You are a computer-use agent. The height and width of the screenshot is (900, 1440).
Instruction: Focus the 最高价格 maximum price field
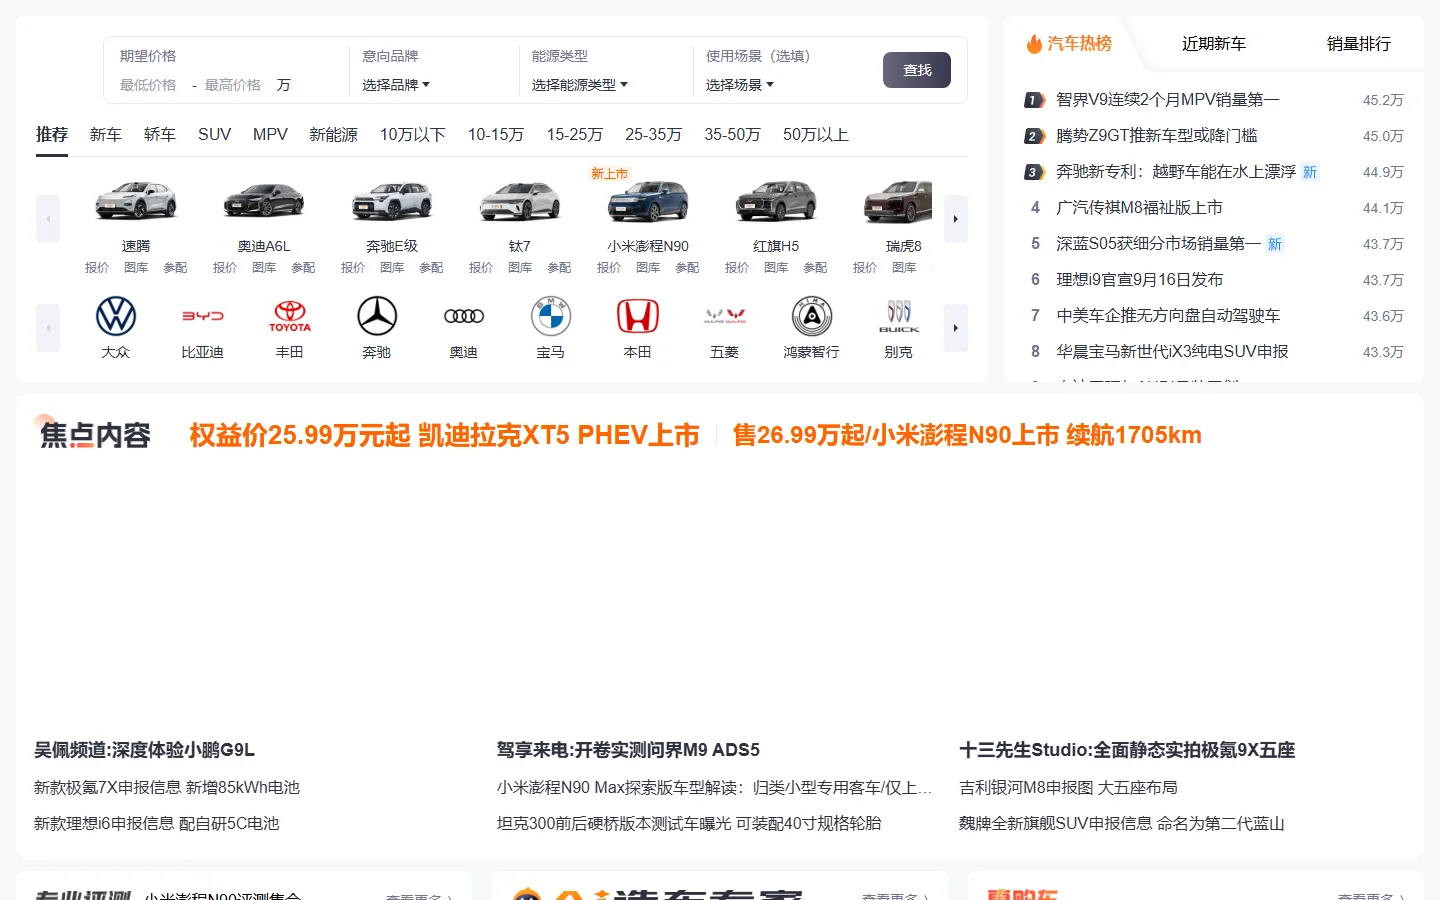pos(233,85)
